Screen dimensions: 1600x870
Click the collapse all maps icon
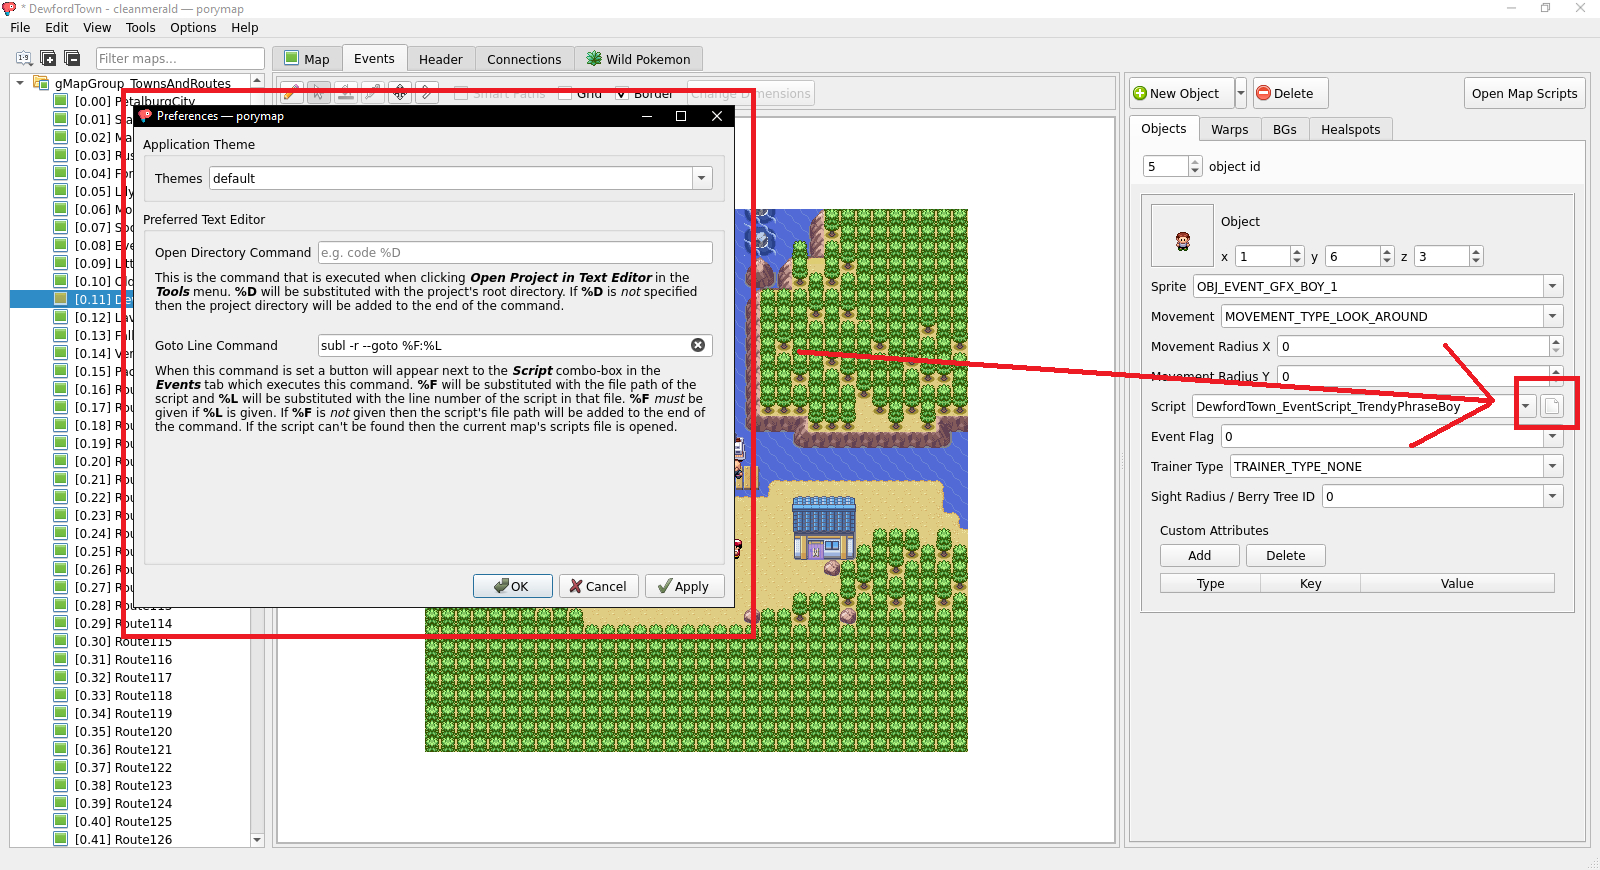click(72, 58)
